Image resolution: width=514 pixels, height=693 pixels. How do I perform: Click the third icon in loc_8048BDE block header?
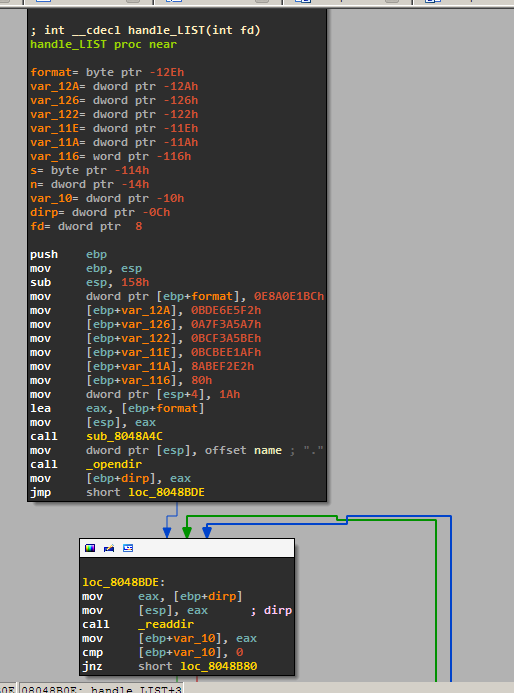coord(128,548)
